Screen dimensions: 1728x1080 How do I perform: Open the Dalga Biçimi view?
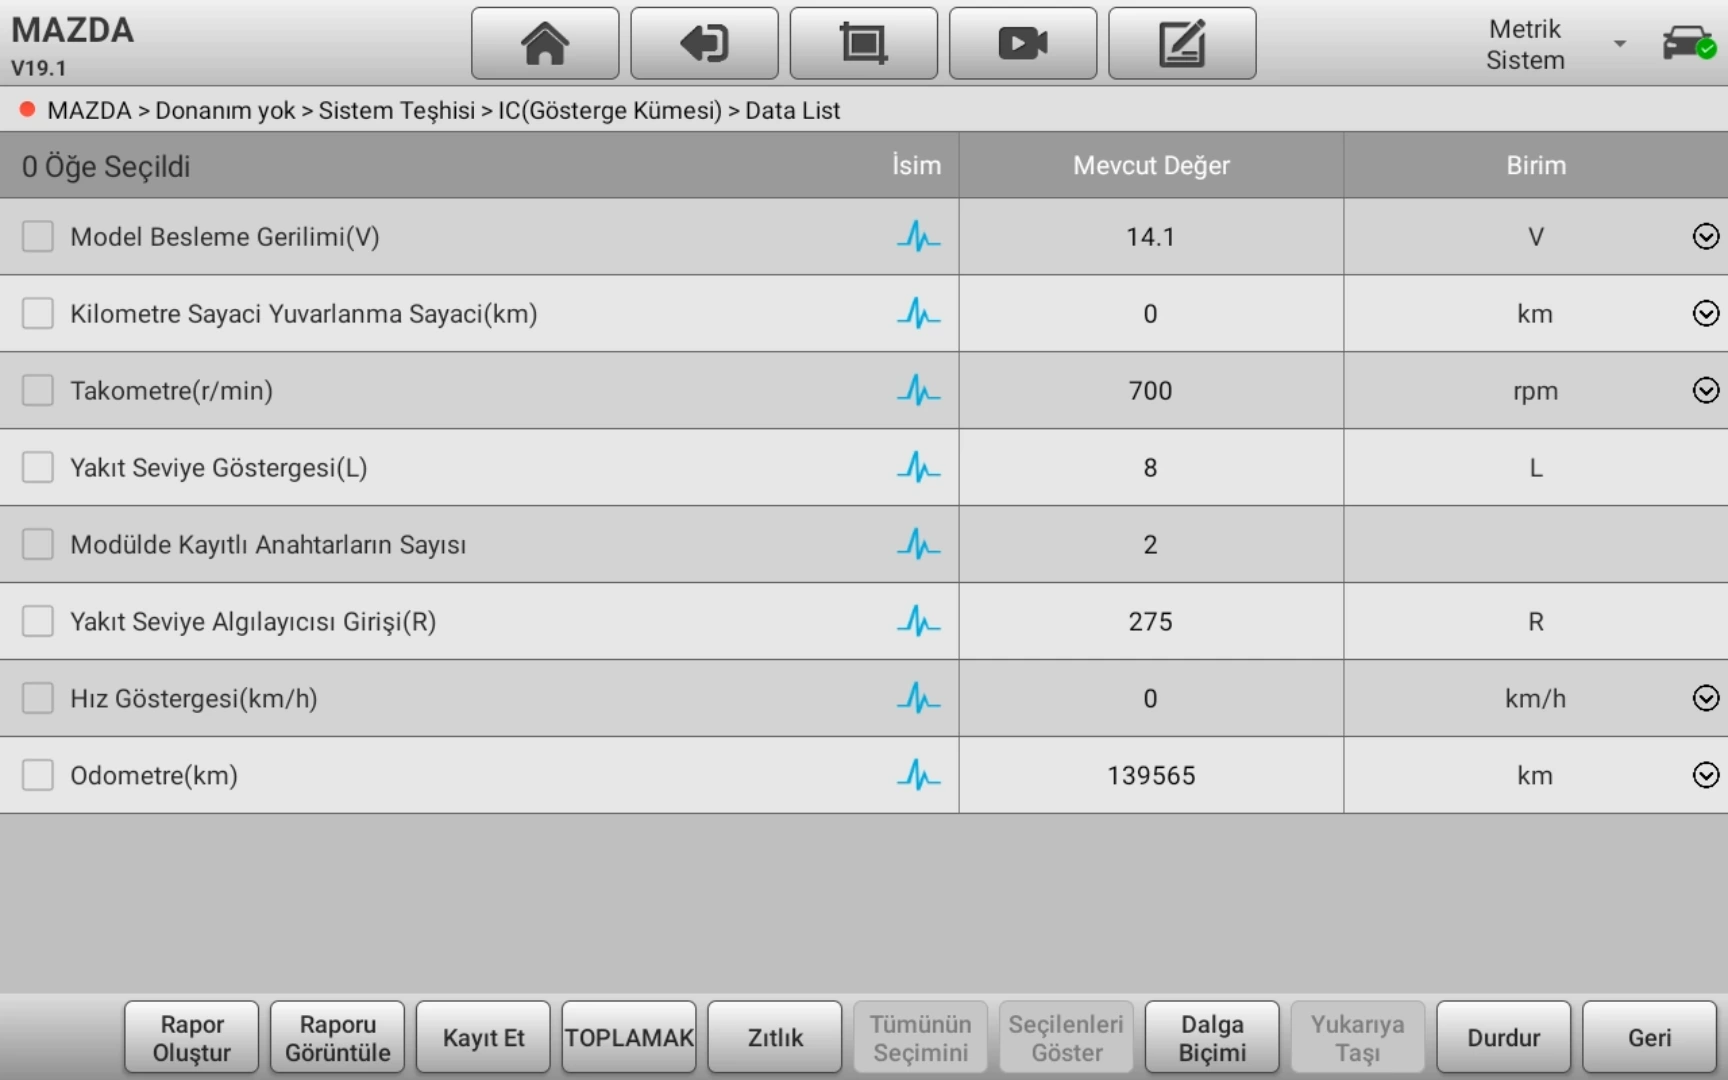click(1212, 1038)
